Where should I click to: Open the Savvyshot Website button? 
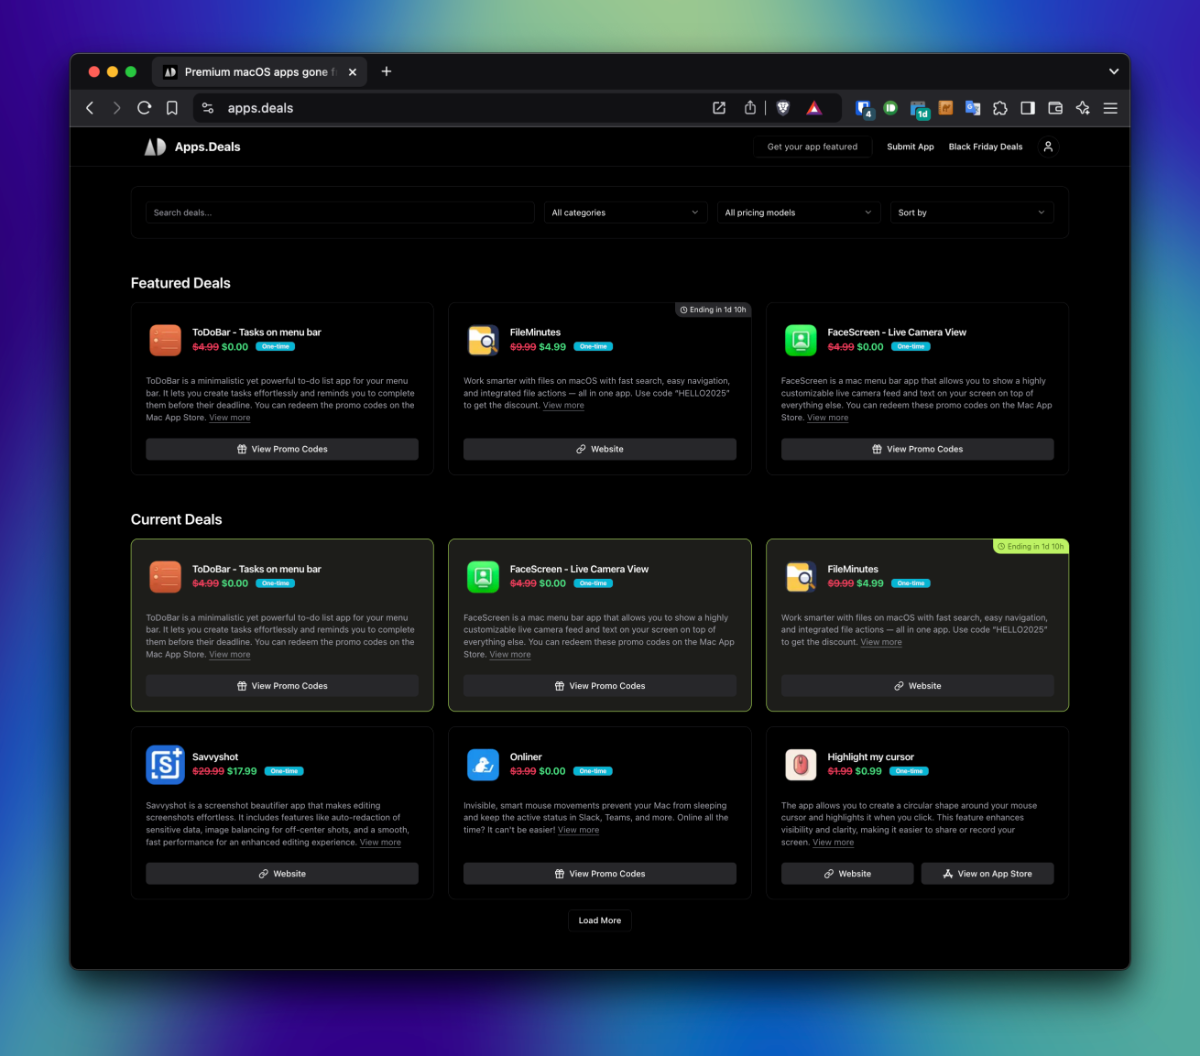click(x=282, y=874)
